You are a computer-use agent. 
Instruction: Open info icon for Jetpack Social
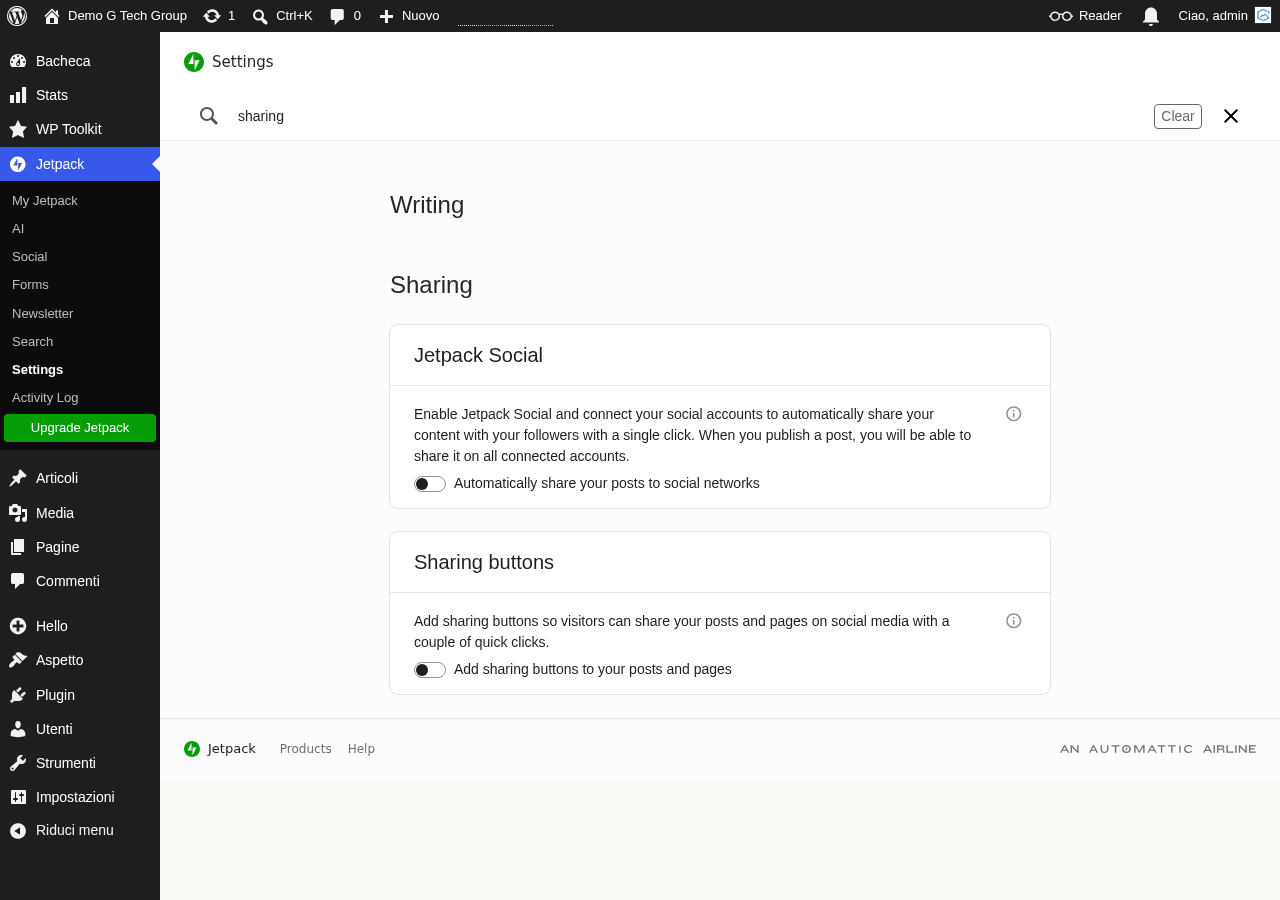click(x=1014, y=414)
